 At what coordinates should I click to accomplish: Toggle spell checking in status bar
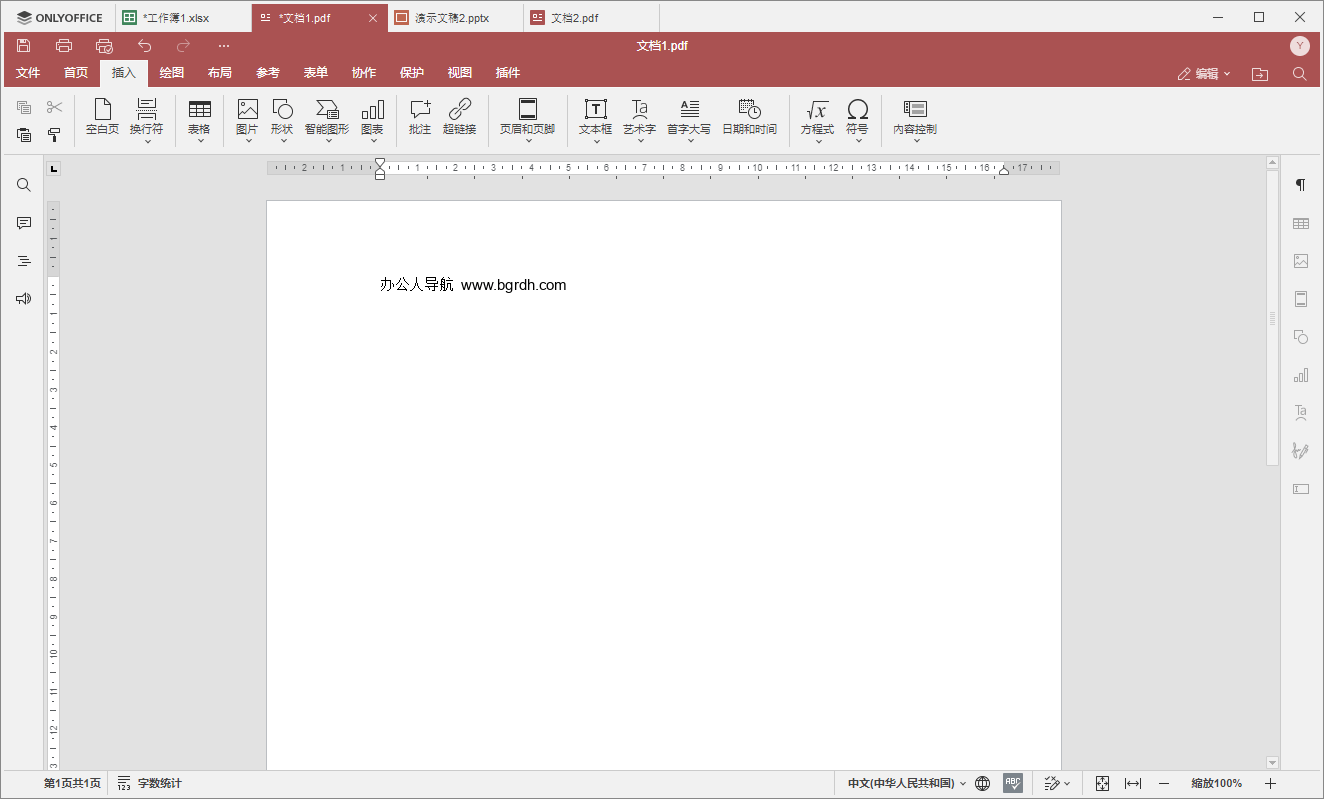1013,783
